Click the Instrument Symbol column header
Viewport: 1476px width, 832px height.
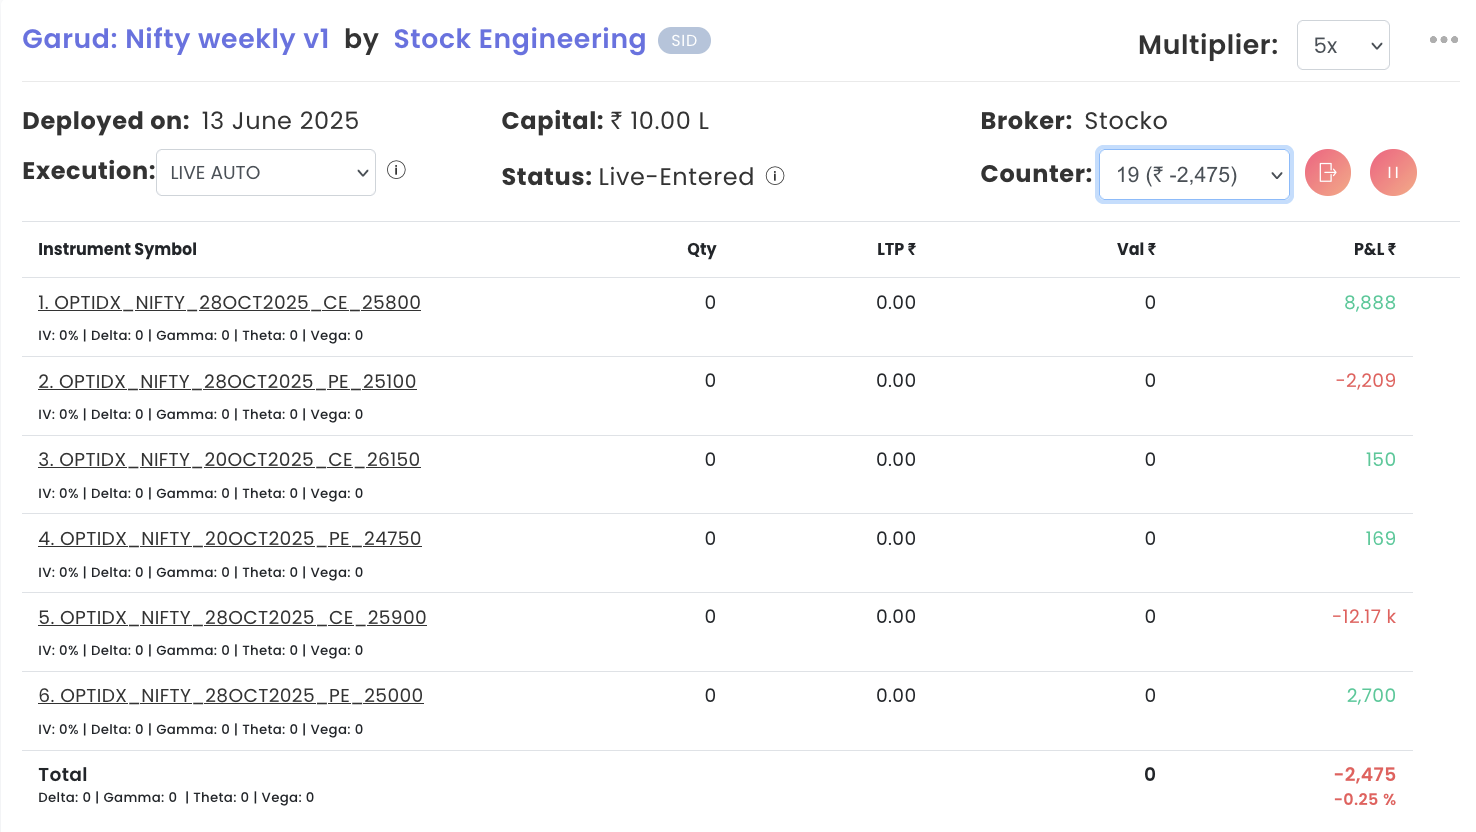click(x=117, y=249)
